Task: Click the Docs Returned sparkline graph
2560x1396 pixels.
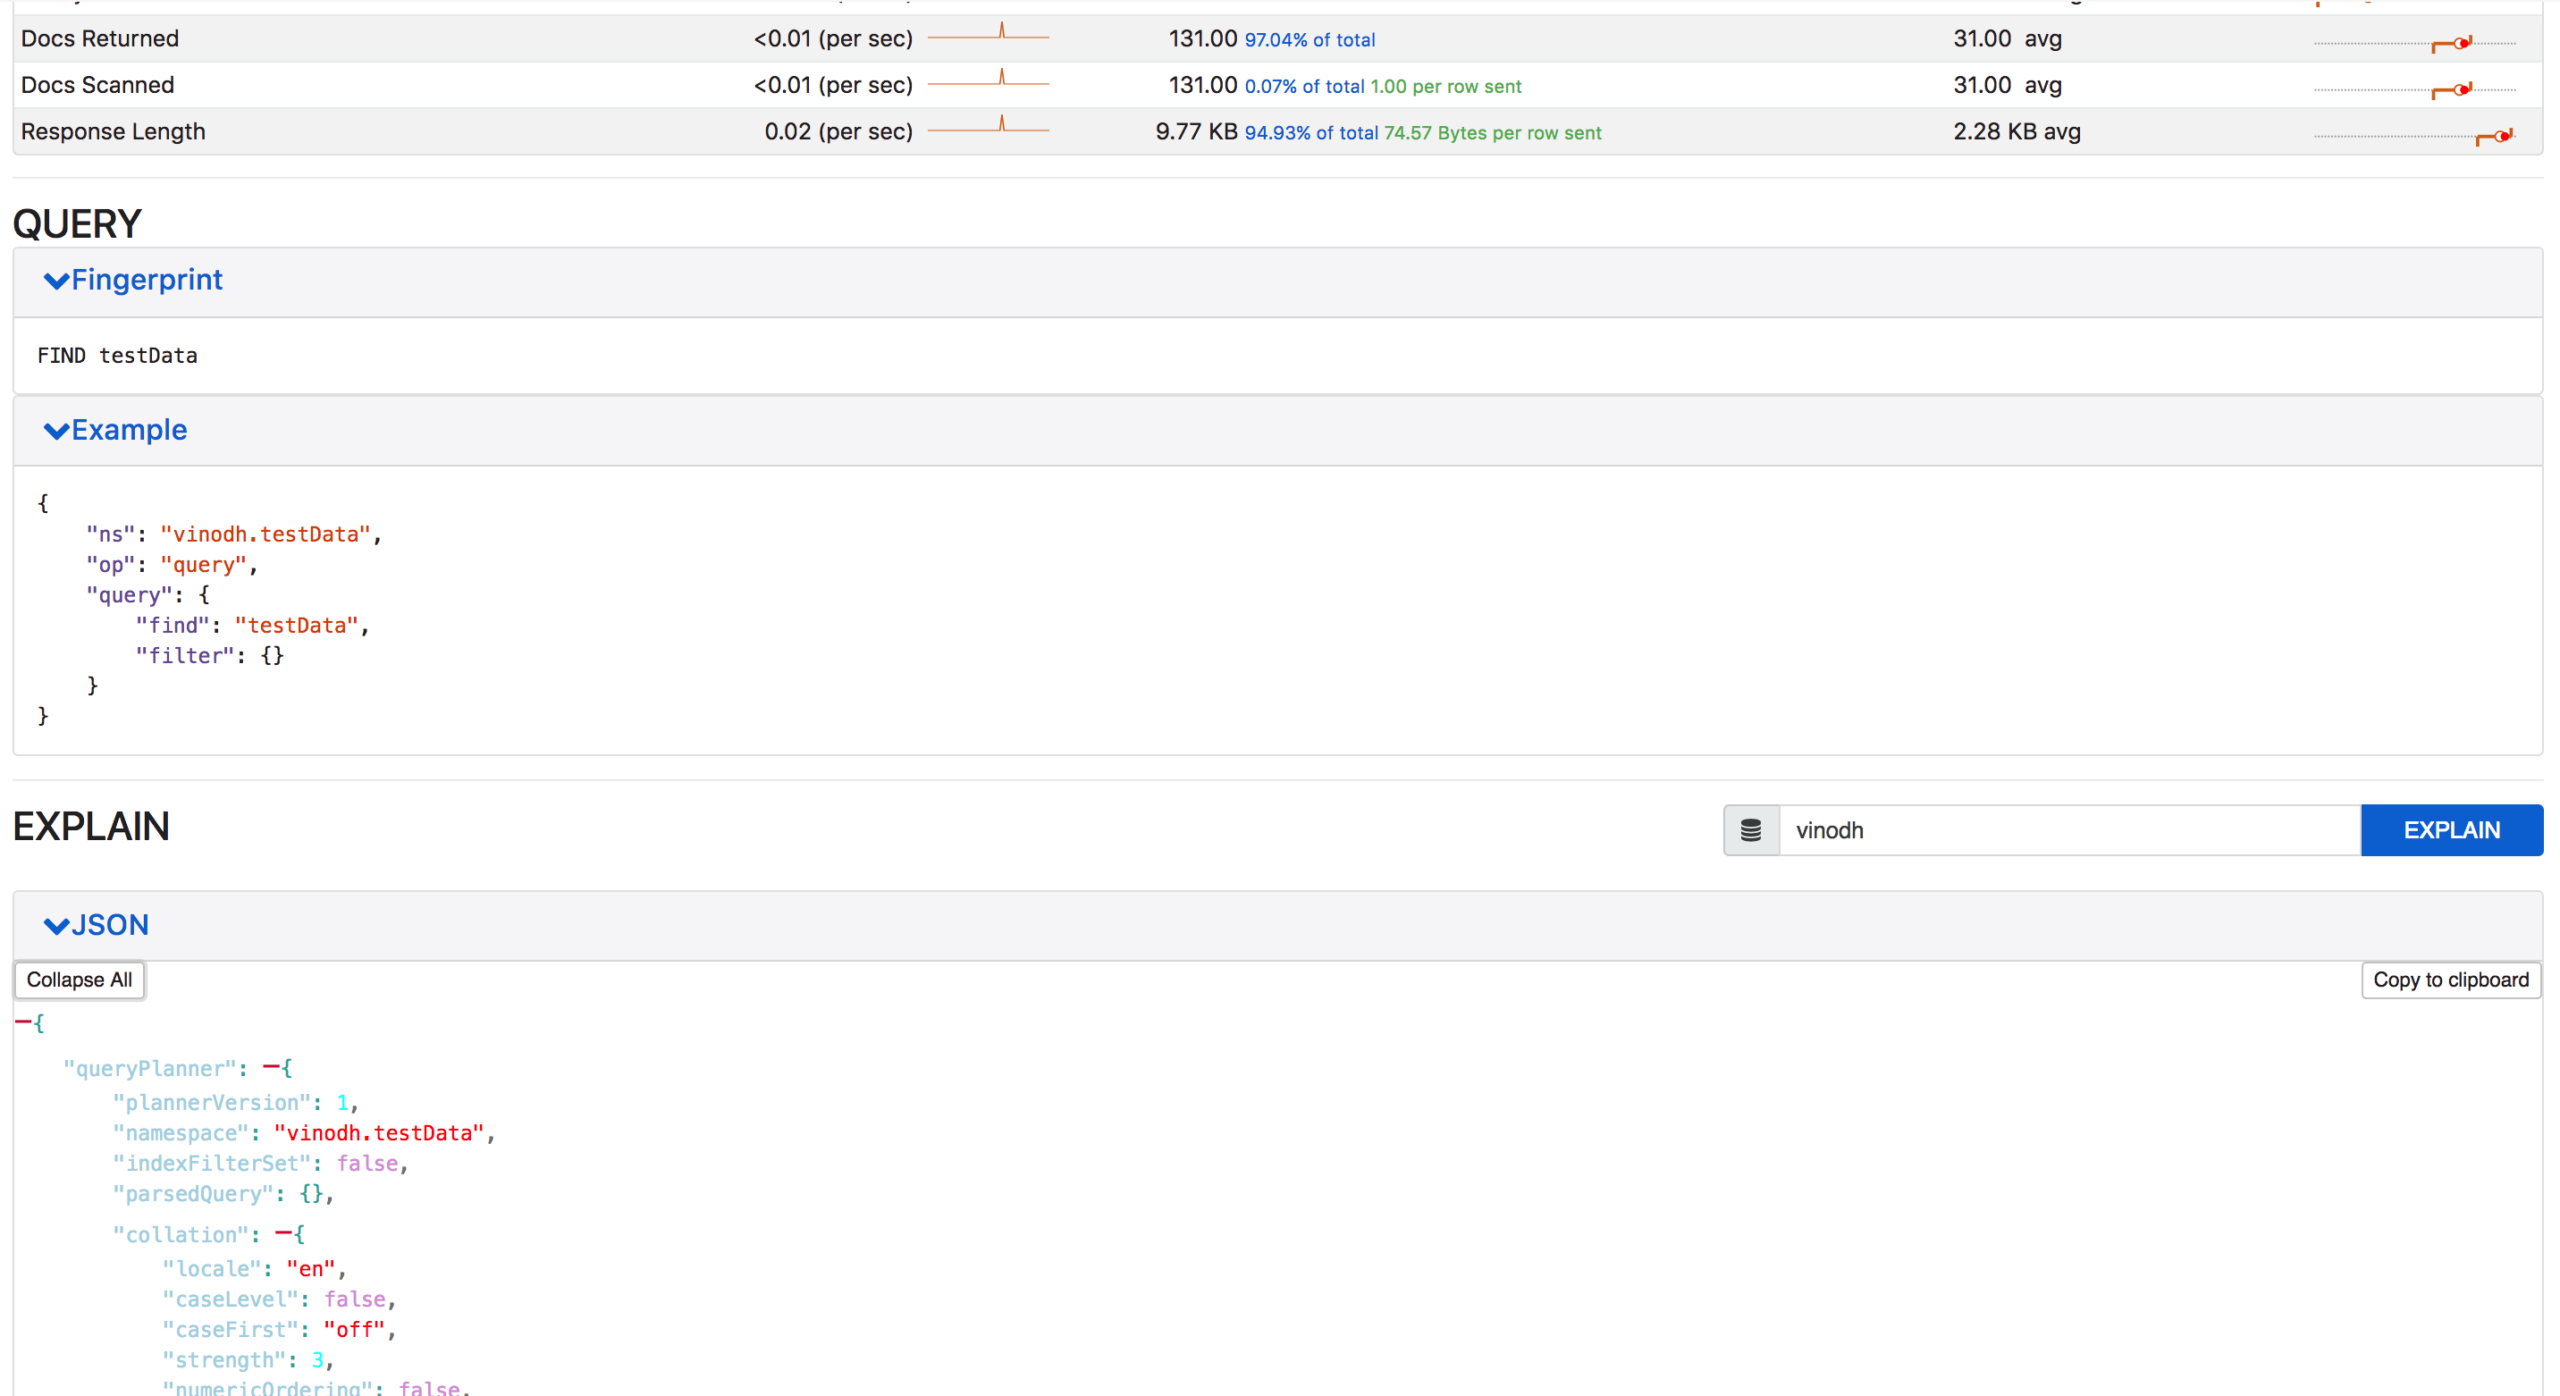Action: (988, 35)
